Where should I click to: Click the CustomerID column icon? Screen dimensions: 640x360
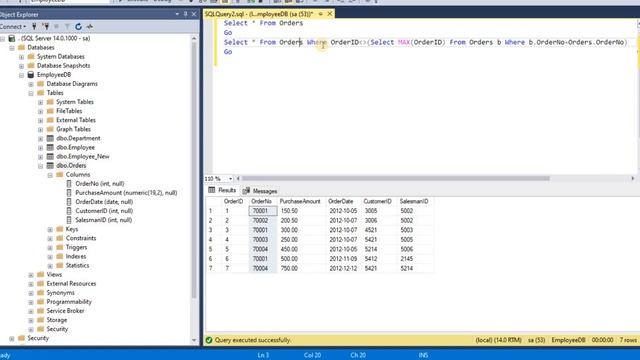coord(69,211)
